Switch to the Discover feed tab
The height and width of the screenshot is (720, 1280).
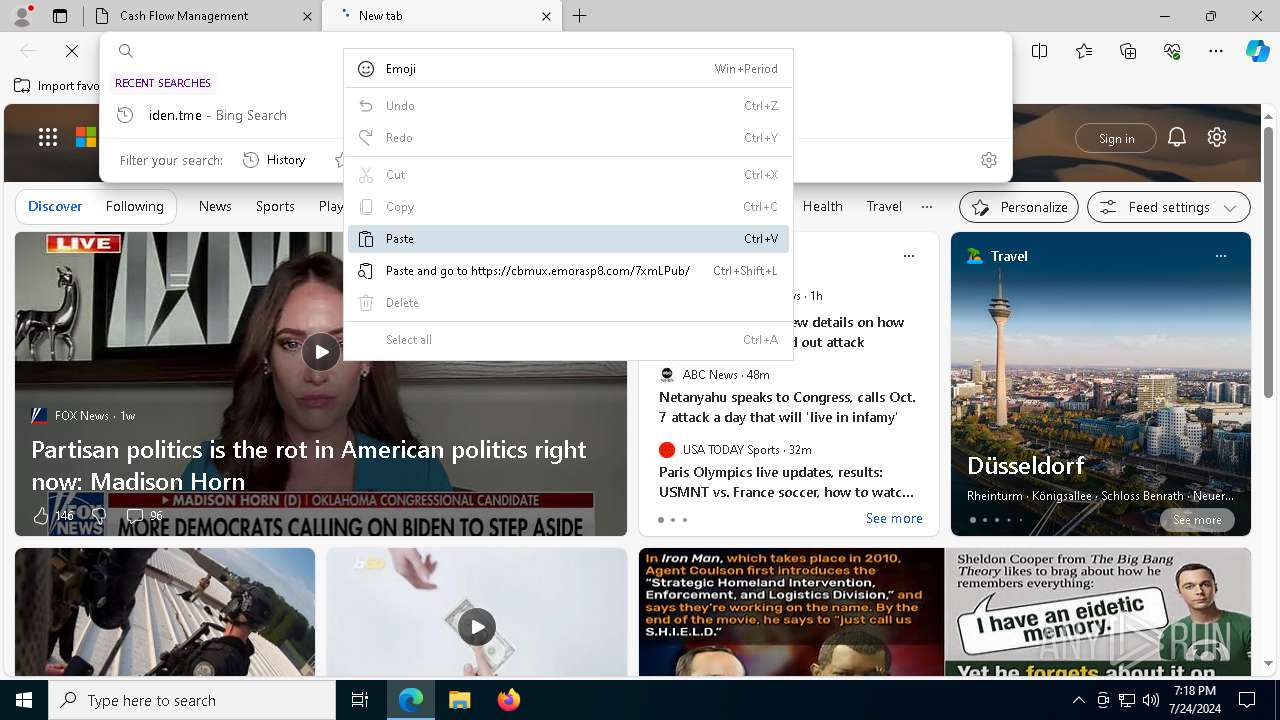(x=55, y=207)
